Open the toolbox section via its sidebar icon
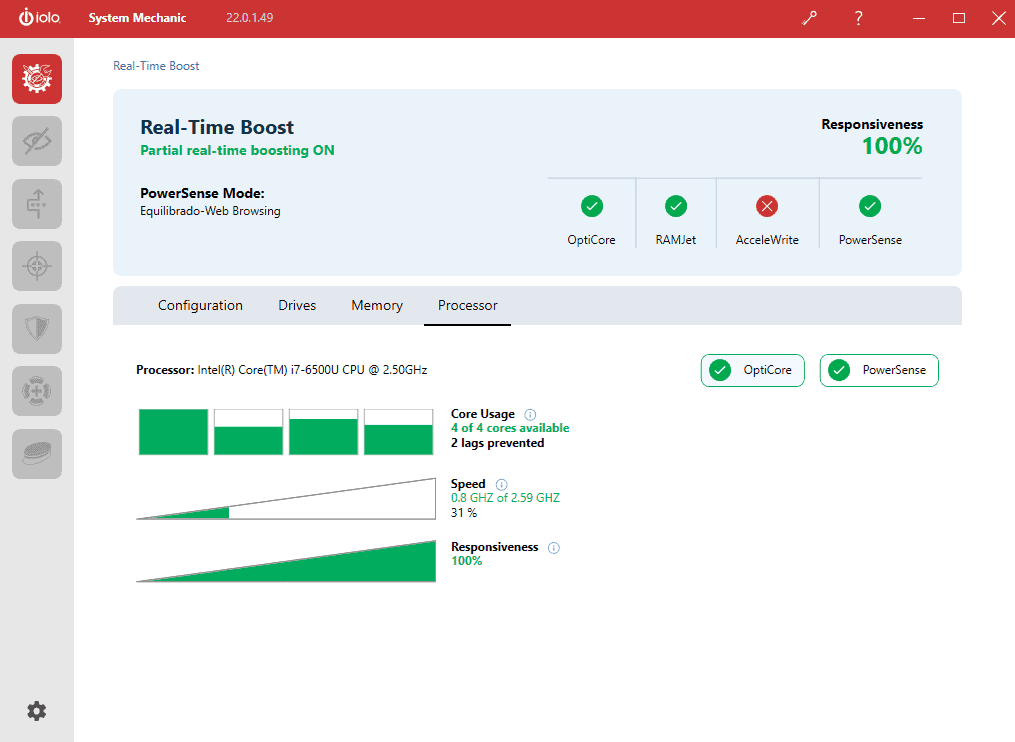1015x742 pixels. (36, 391)
